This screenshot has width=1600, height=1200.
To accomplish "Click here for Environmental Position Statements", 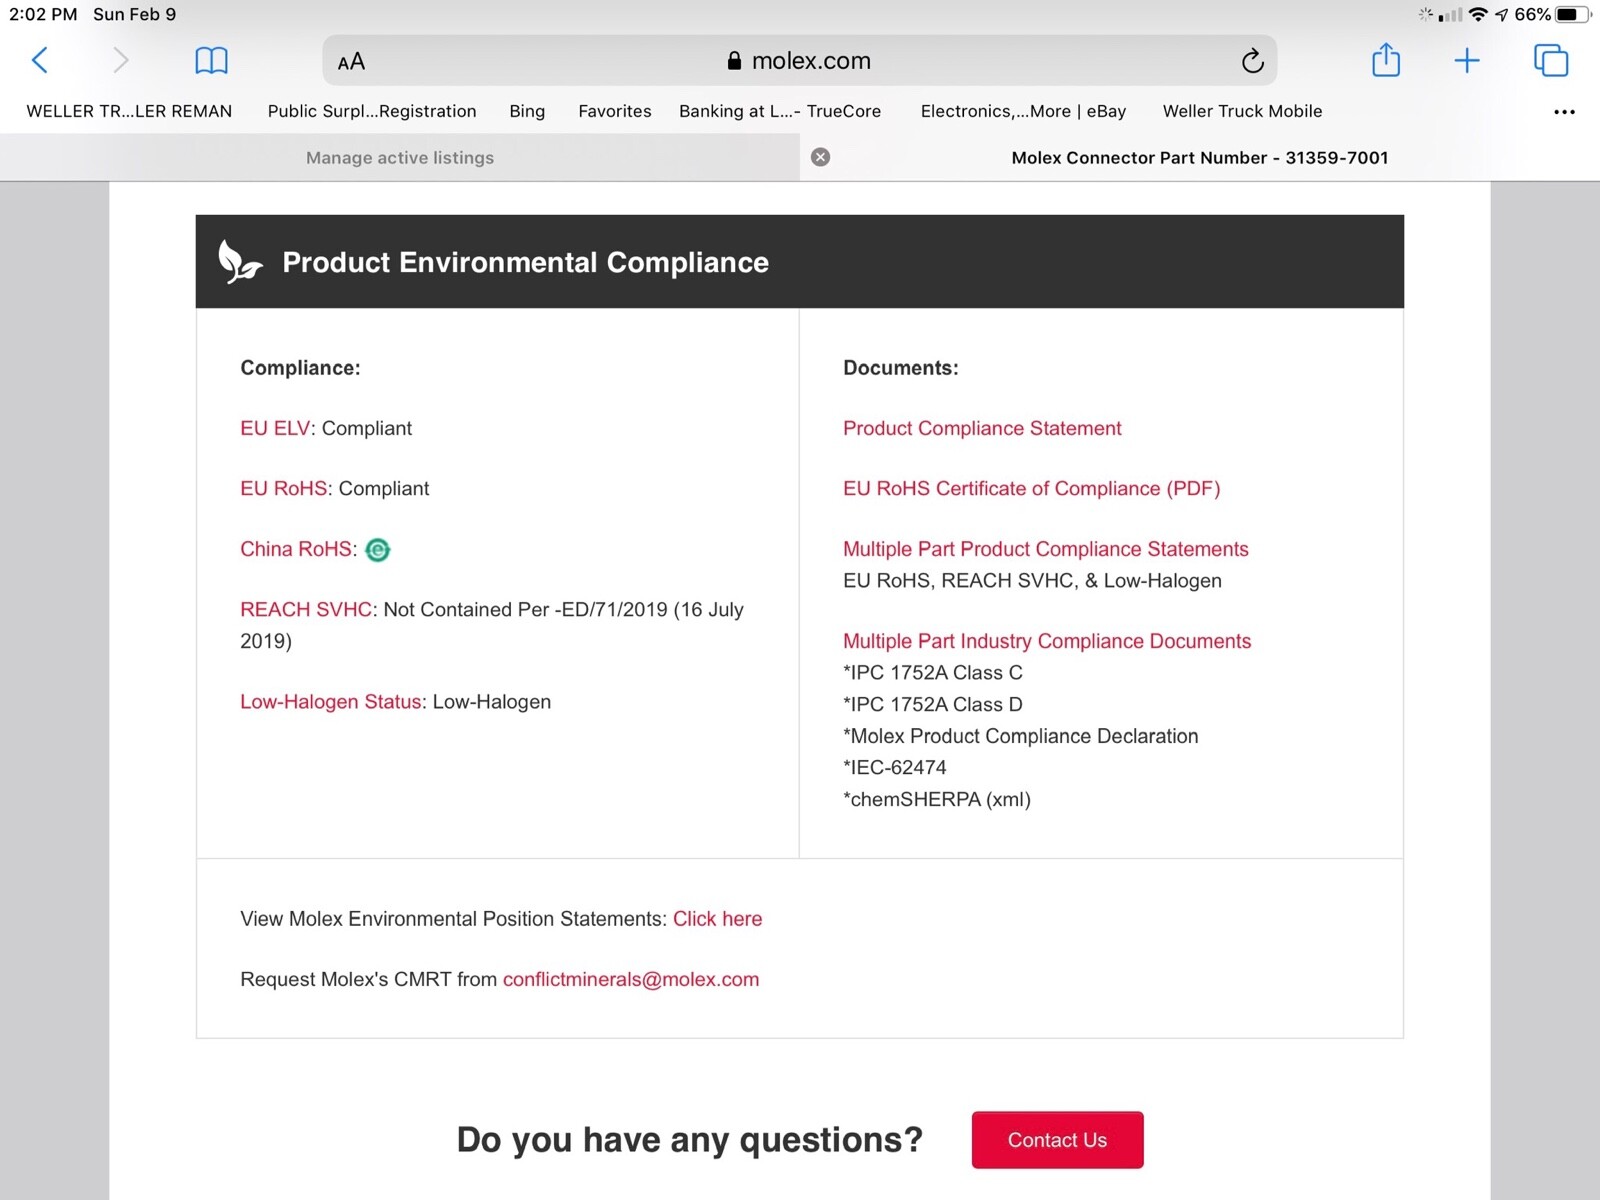I will [x=717, y=919].
